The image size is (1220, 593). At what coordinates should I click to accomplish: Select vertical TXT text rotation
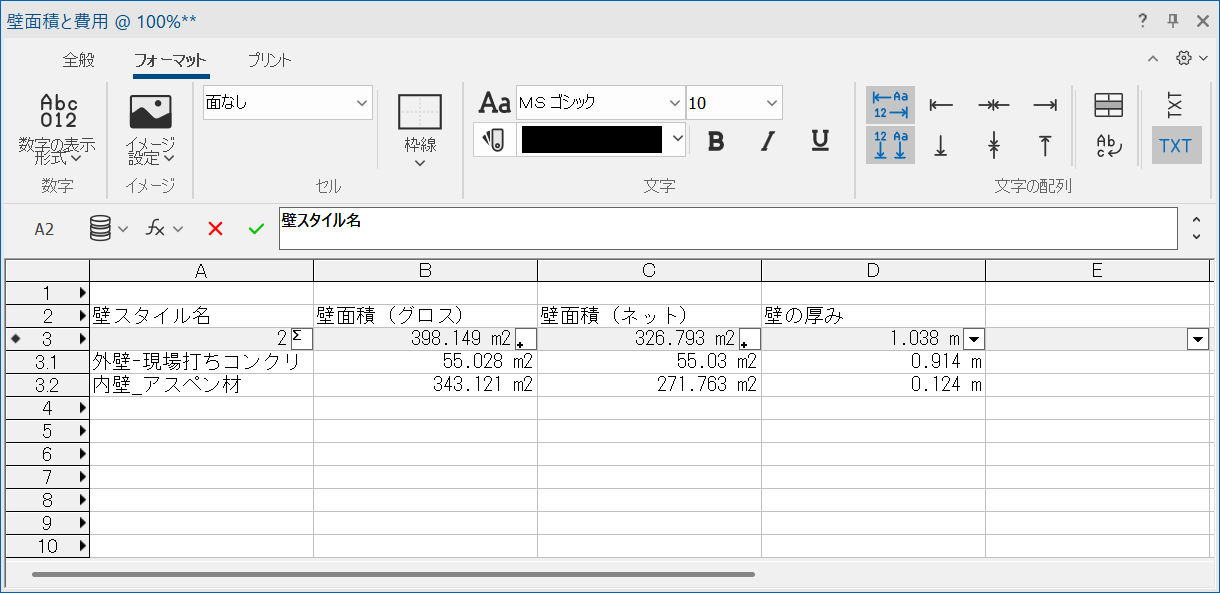coord(1175,104)
